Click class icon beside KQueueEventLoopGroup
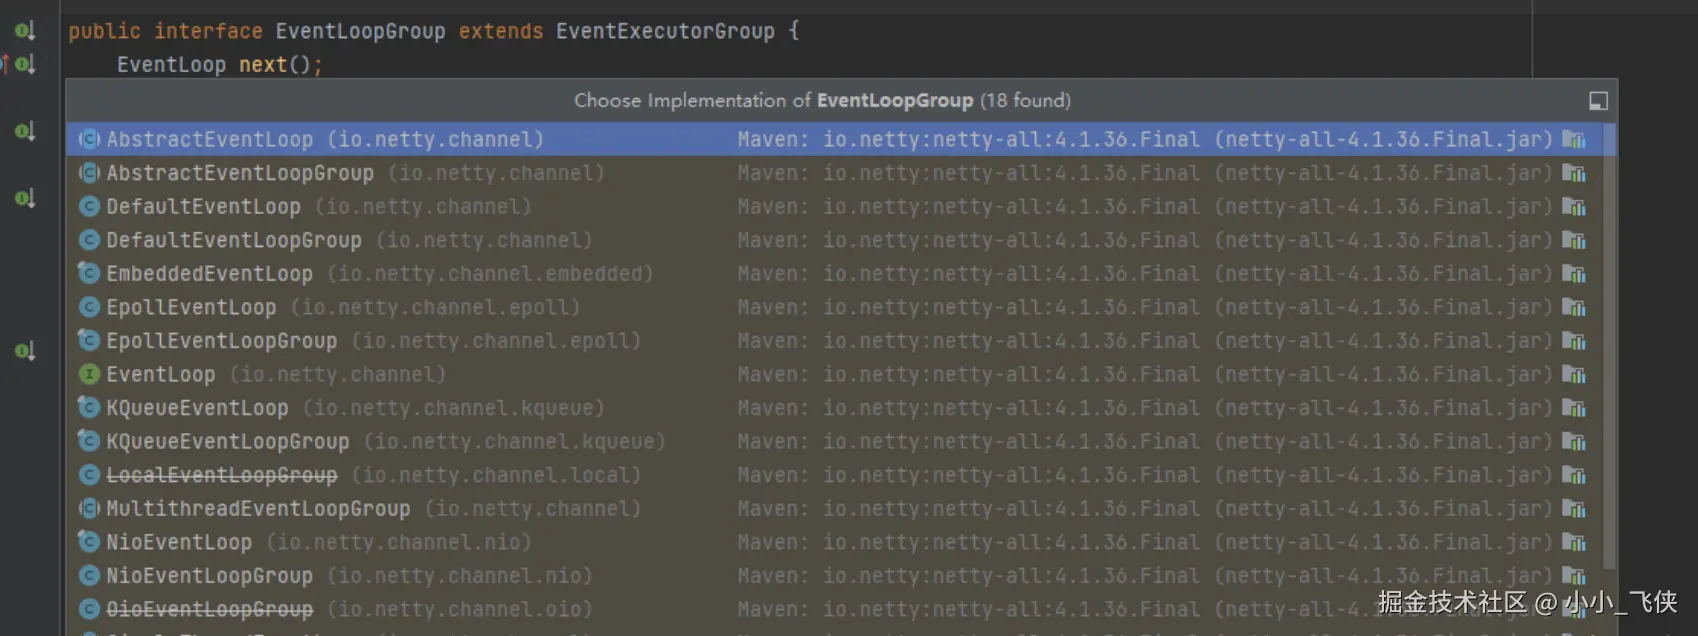Image resolution: width=1698 pixels, height=636 pixels. click(90, 442)
